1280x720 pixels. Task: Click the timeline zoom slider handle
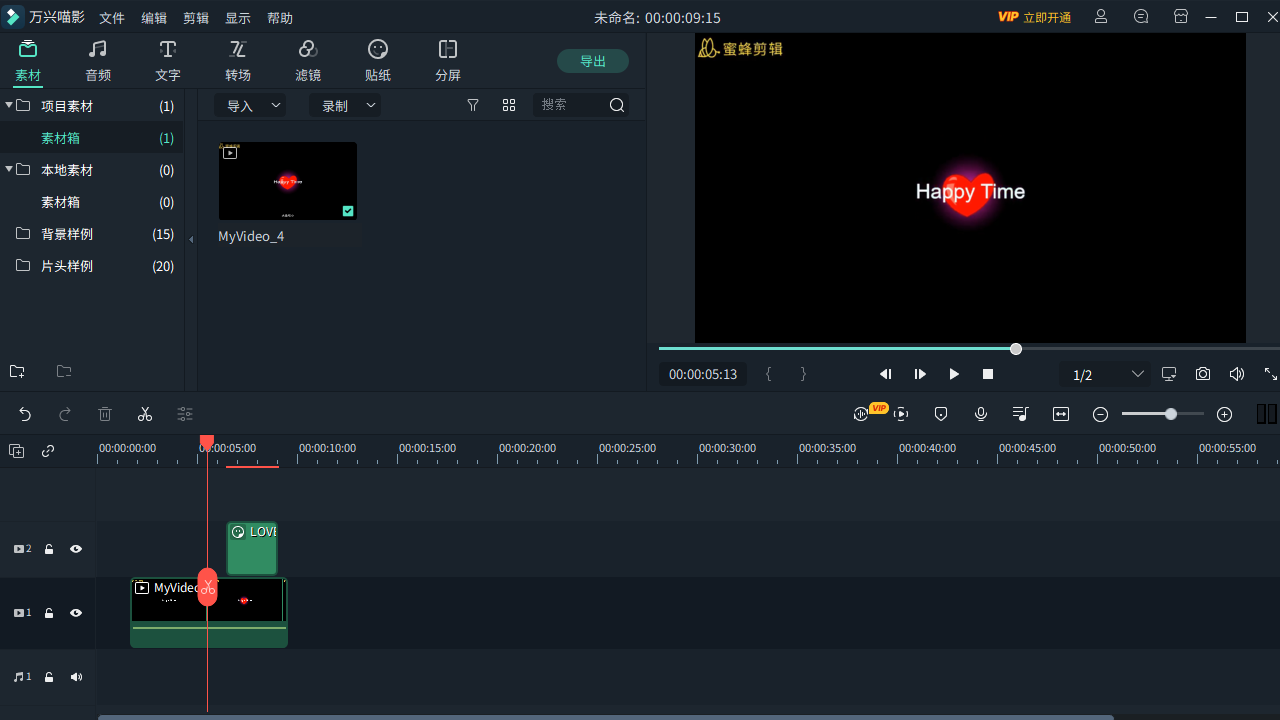click(1170, 413)
